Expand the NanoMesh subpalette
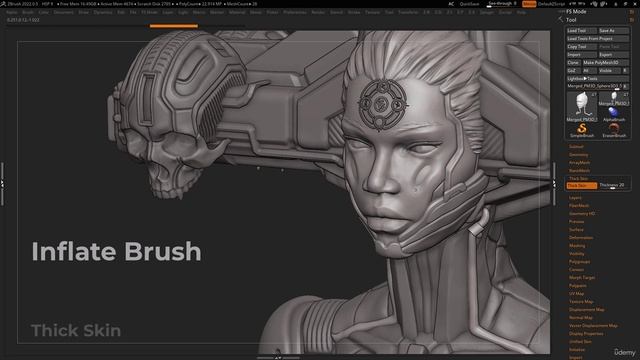 coord(579,171)
